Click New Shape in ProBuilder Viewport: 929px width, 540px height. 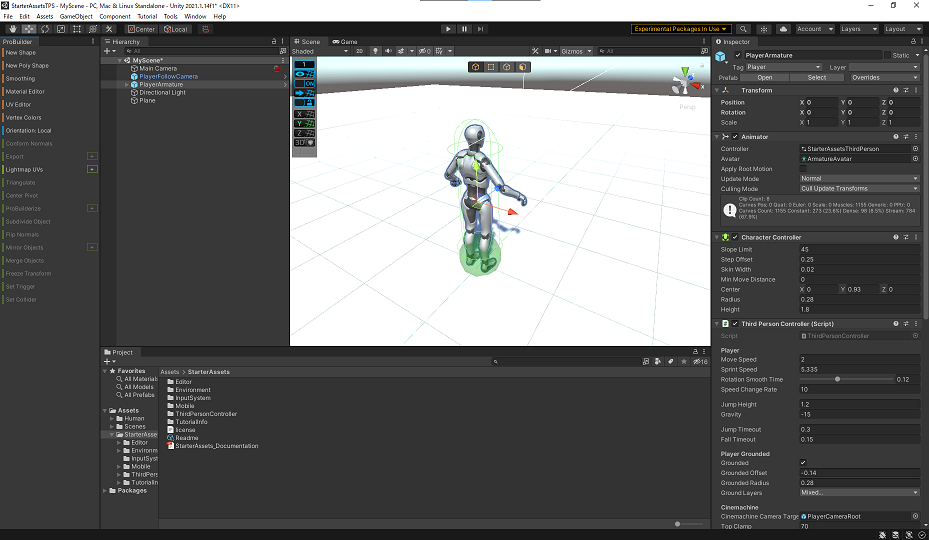[x=21, y=53]
